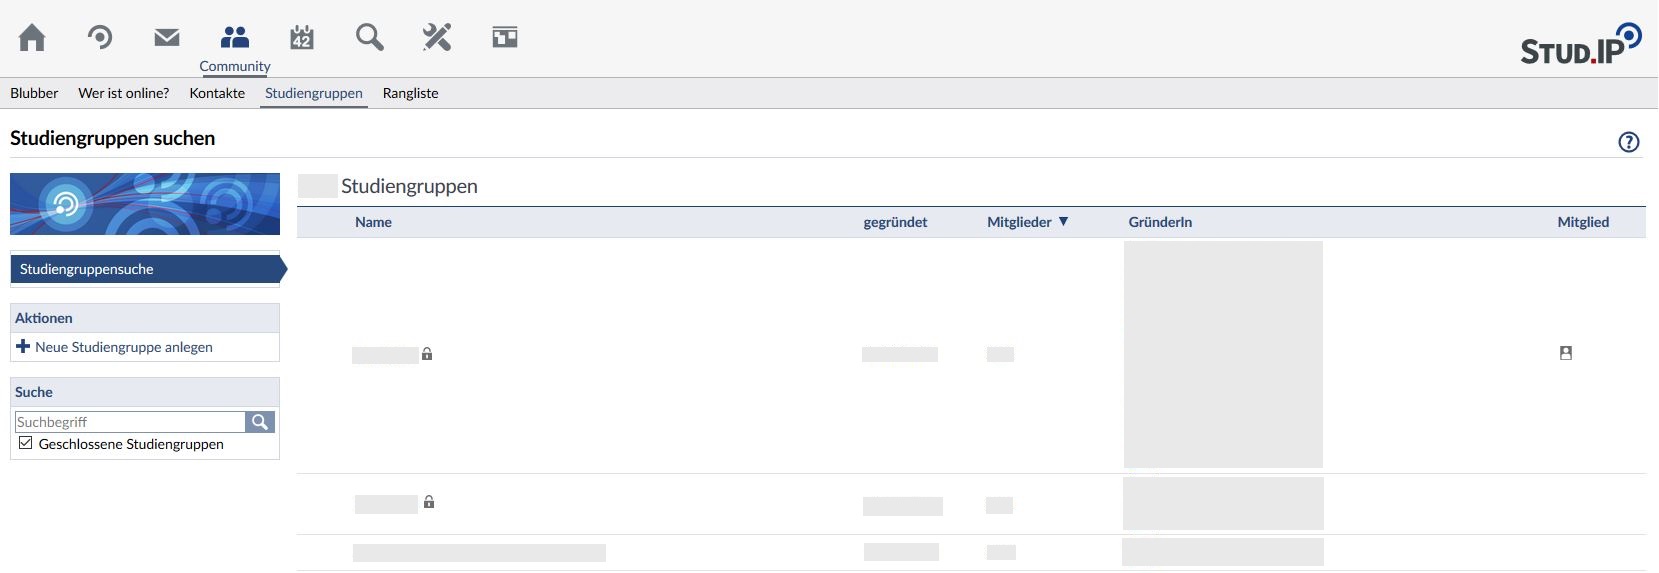The height and width of the screenshot is (573, 1659).
Task: Toggle the Geschlossene Studiengruppen checkbox
Action: (26, 443)
